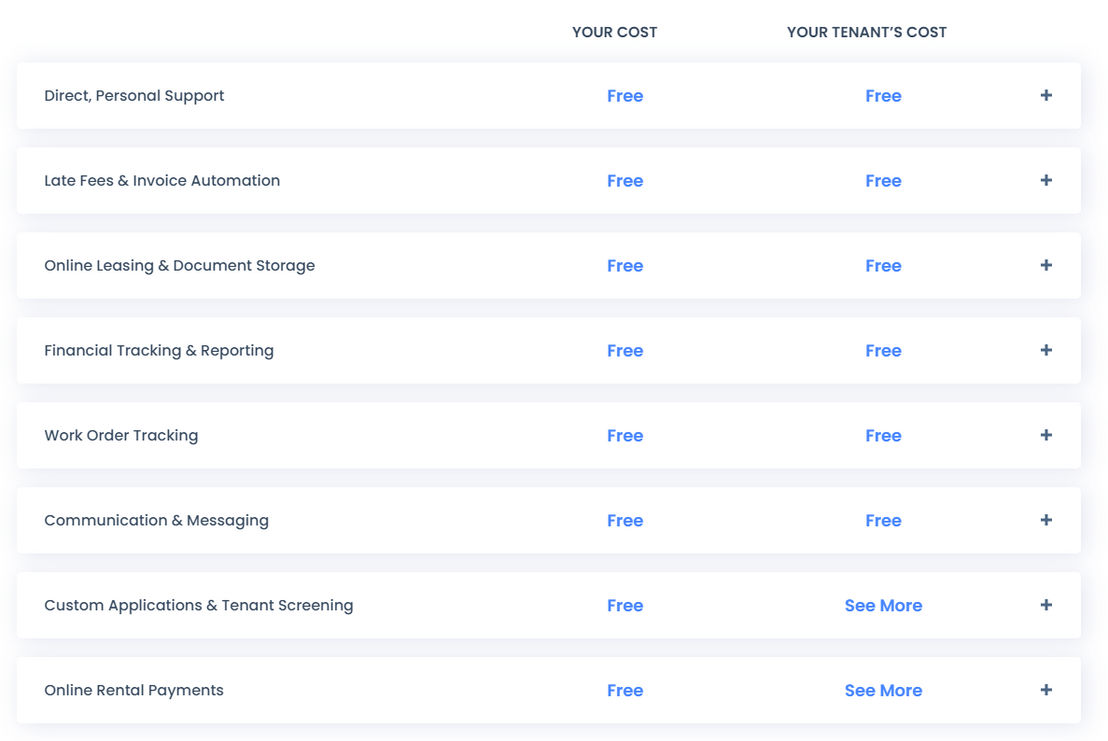The height and width of the screenshot is (741, 1108).
Task: Click Your Cost Free for Financial Tracking row
Action: pyautogui.click(x=625, y=350)
